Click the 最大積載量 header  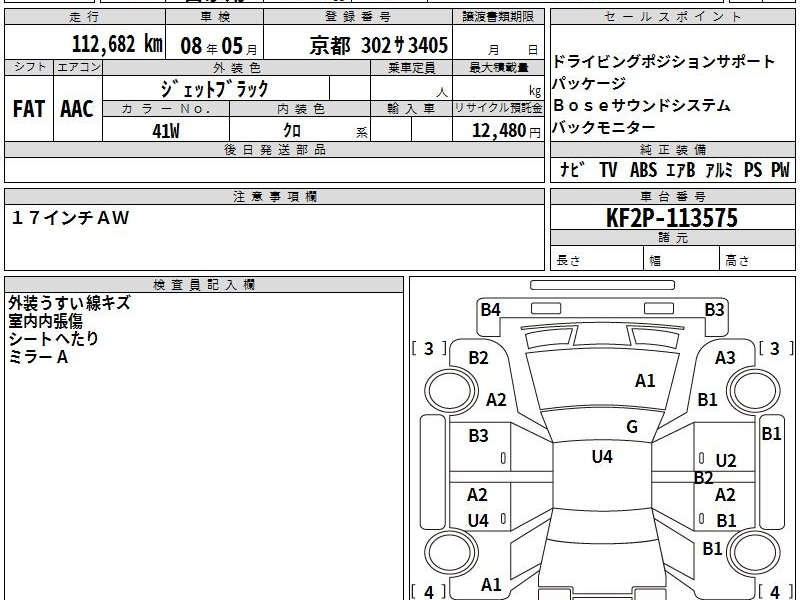[498, 67]
